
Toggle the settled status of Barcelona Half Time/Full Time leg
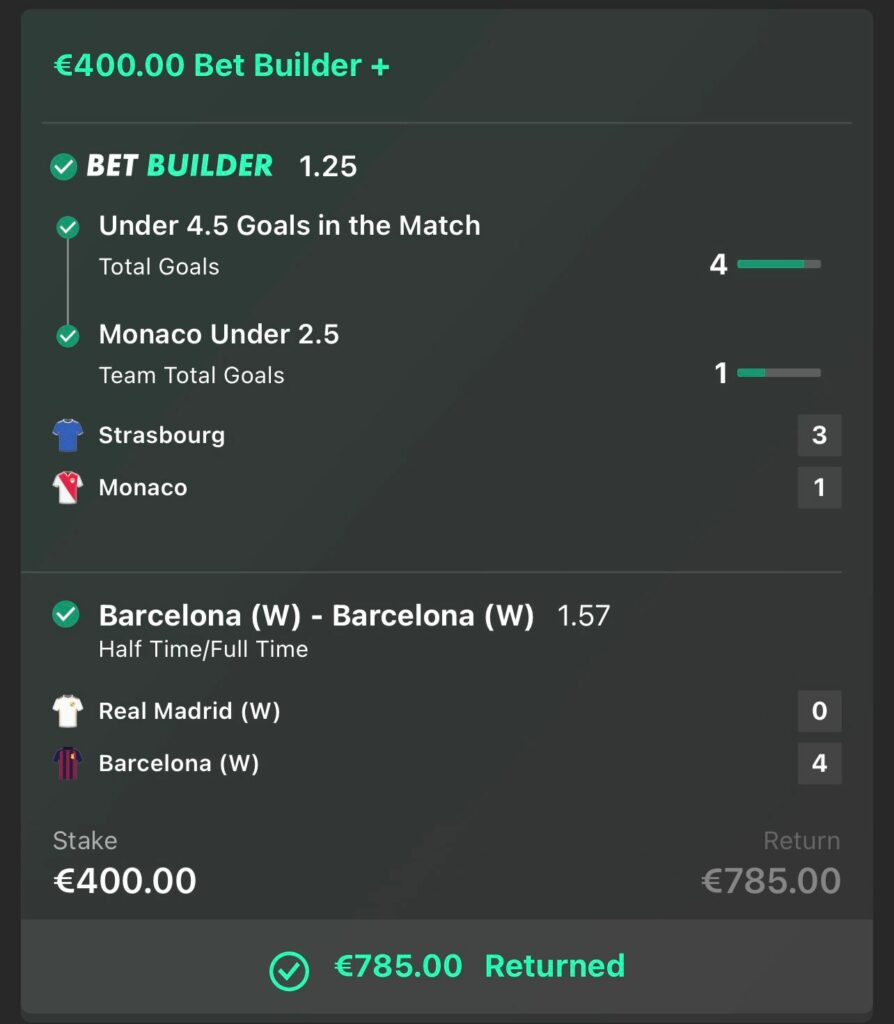point(64,616)
